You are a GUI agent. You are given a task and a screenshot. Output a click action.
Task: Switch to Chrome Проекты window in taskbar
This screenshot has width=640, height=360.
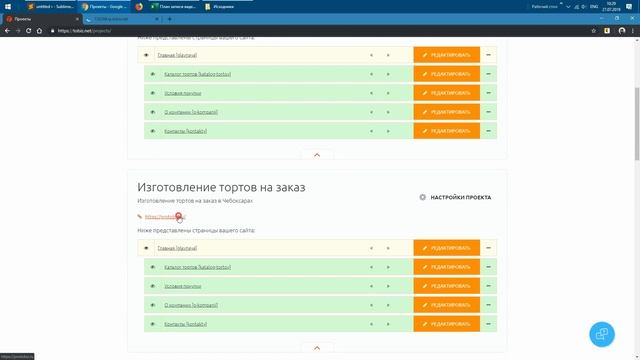click(x=104, y=7)
